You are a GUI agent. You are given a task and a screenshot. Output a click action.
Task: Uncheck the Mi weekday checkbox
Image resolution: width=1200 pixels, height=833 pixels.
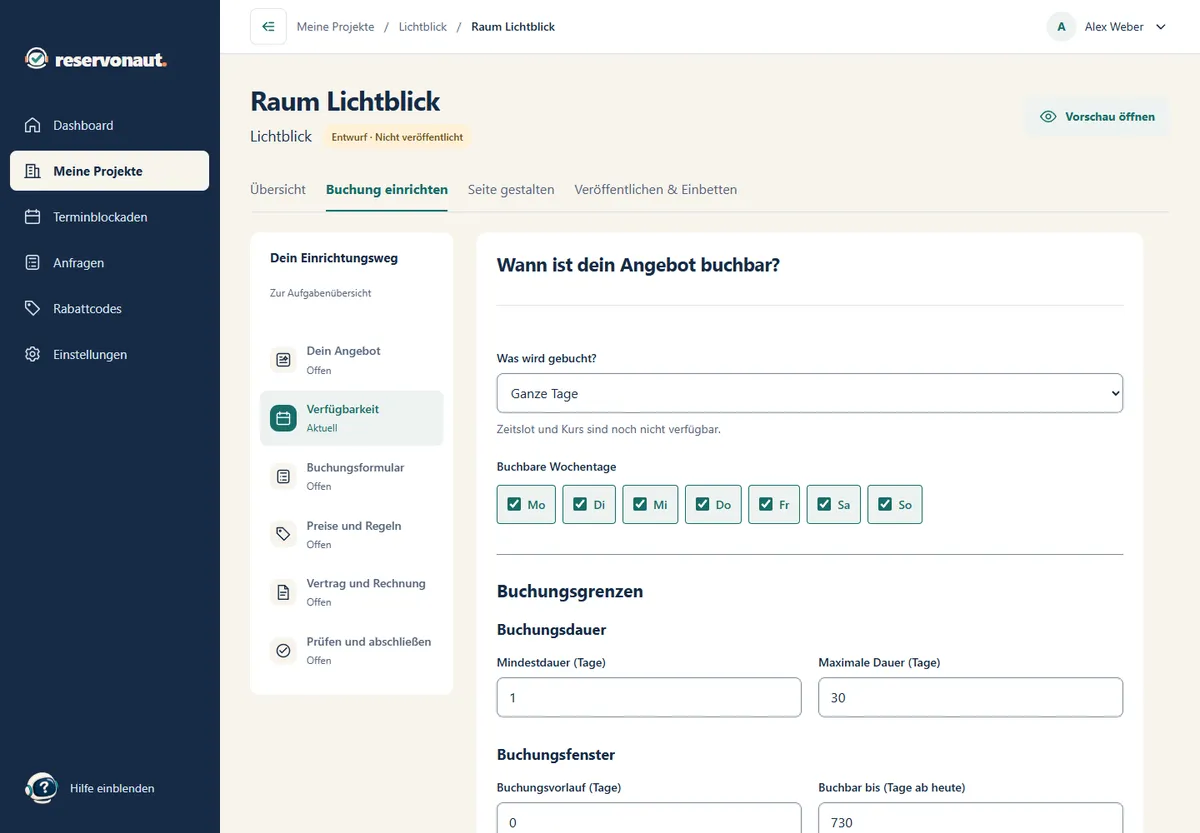point(640,504)
